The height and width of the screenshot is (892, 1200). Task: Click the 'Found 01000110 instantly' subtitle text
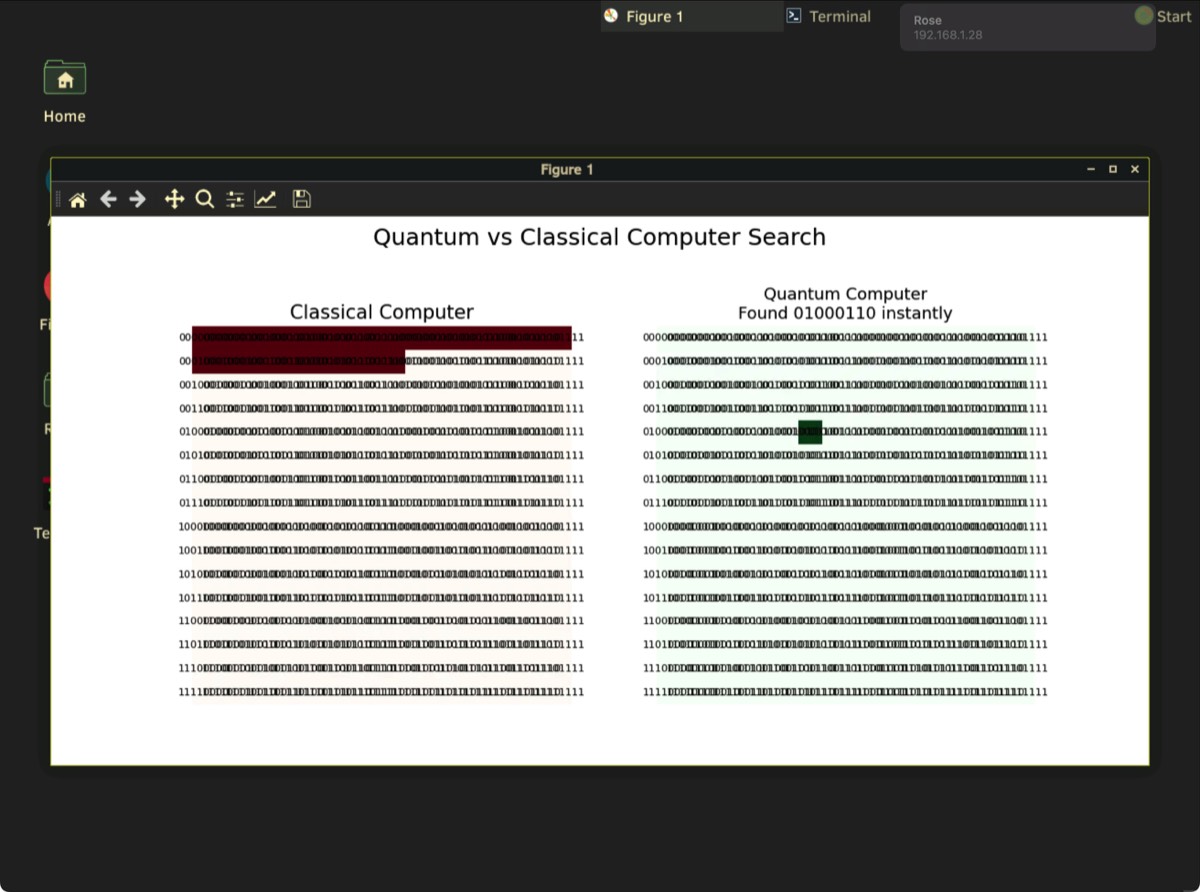[x=845, y=313]
